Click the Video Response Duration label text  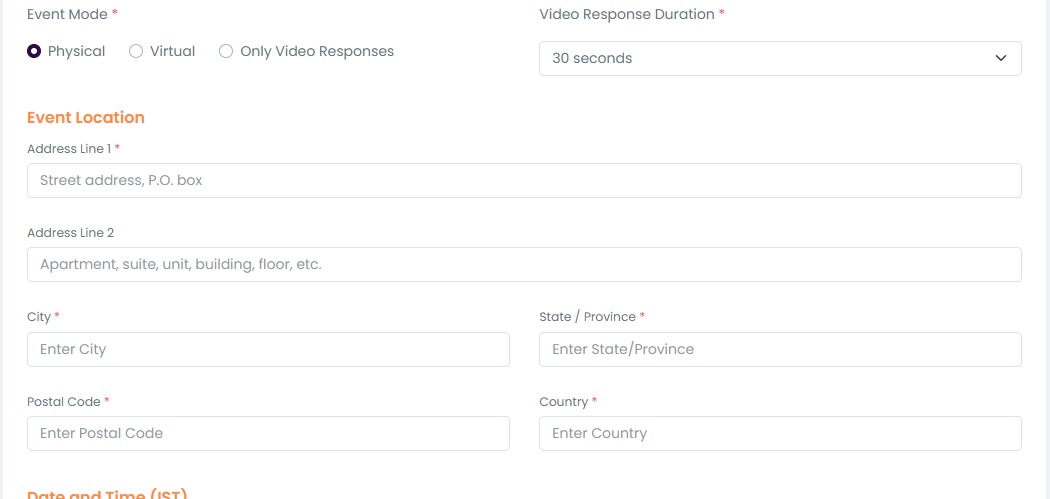pyautogui.click(x=627, y=15)
